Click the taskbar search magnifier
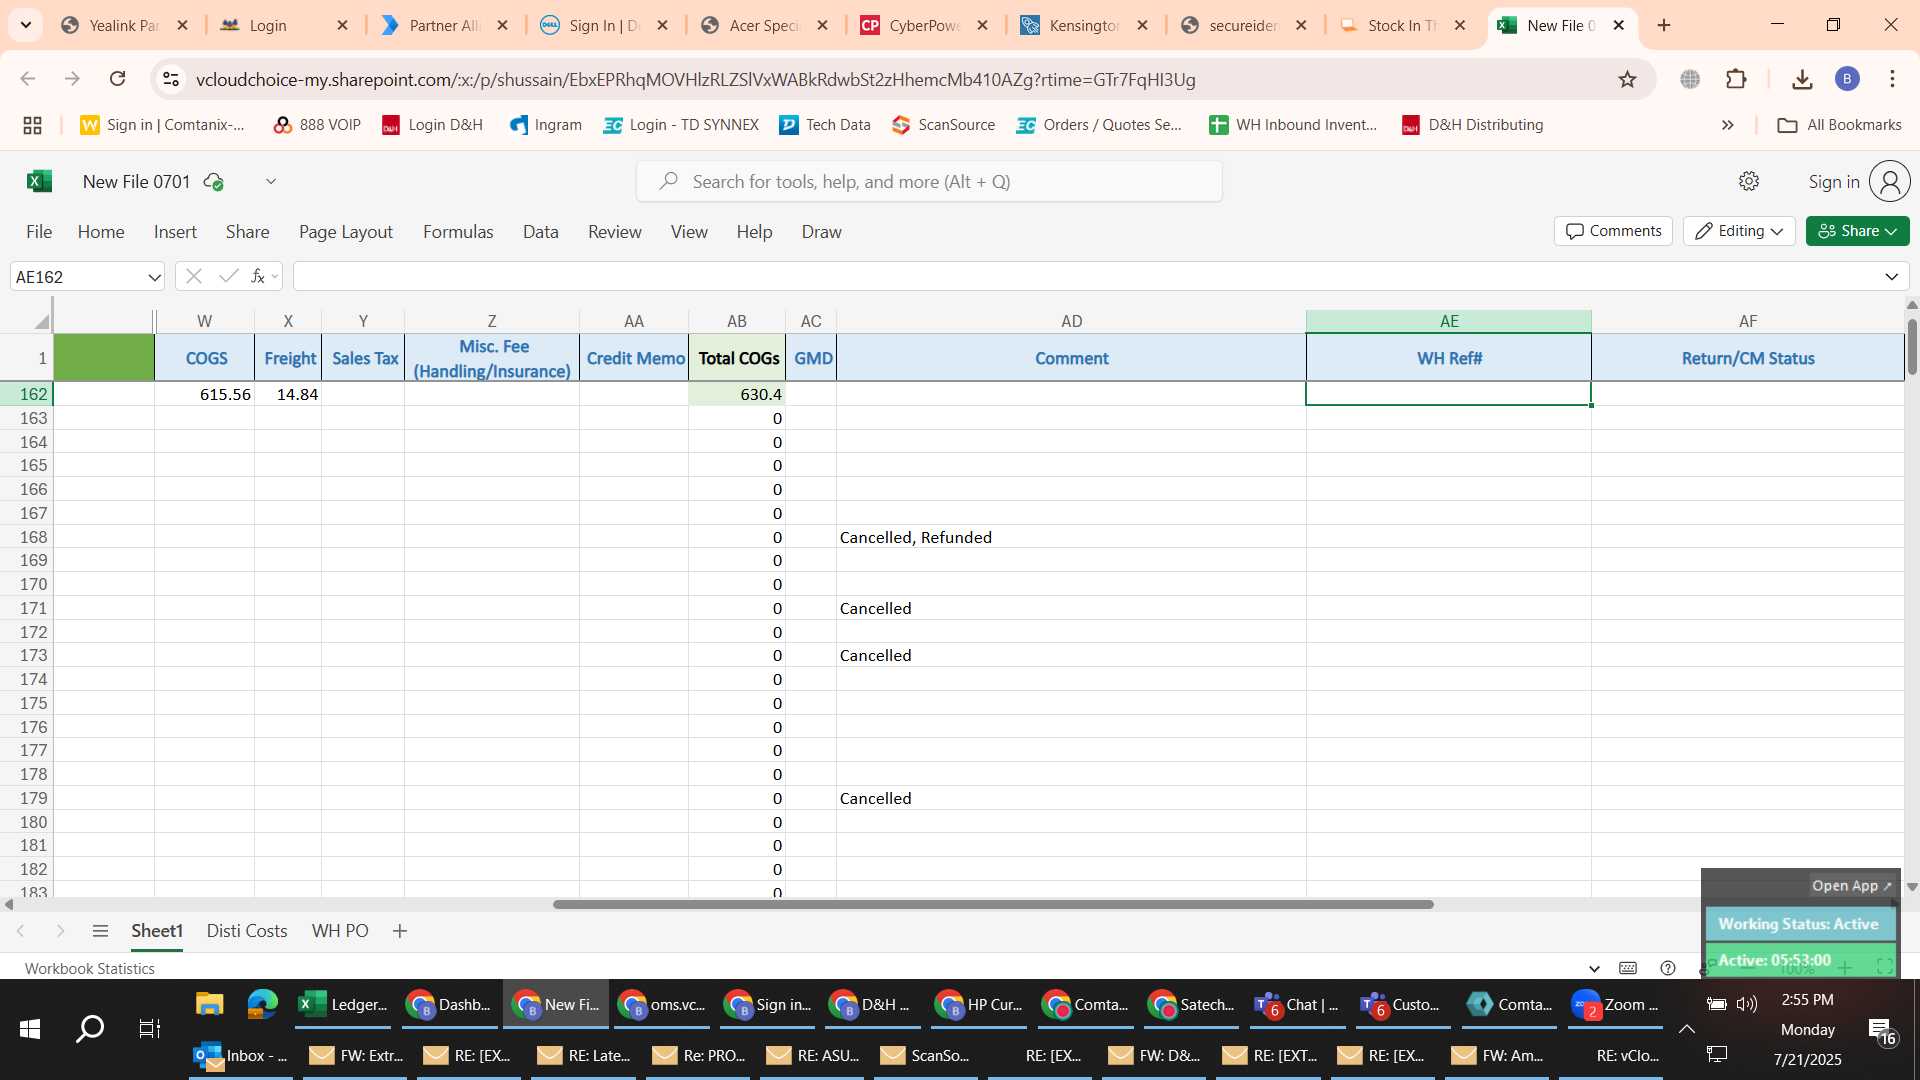The height and width of the screenshot is (1080, 1920). (x=90, y=1028)
